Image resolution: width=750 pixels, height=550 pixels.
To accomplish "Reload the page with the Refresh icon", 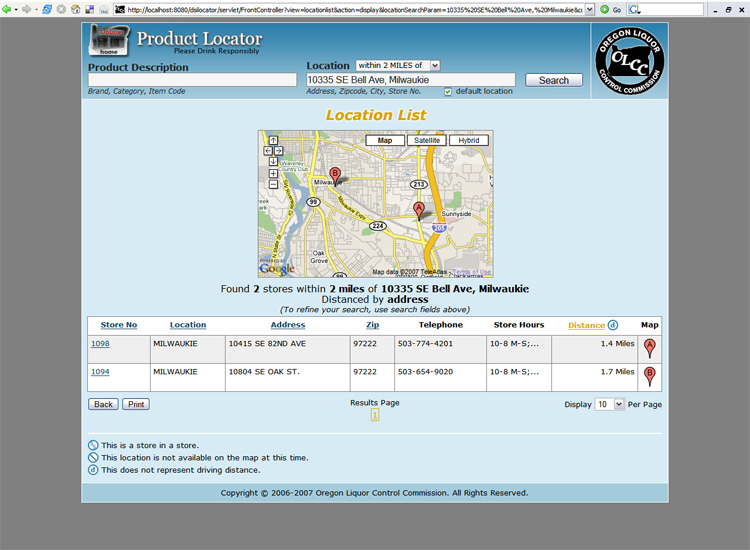I will point(47,9).
